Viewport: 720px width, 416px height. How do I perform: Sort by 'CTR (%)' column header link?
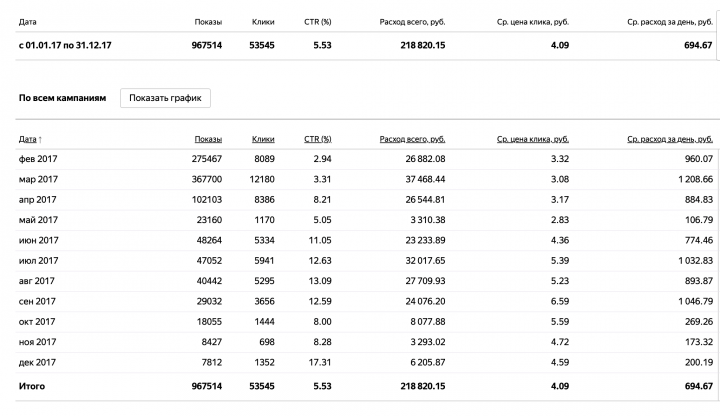pyautogui.click(x=318, y=139)
